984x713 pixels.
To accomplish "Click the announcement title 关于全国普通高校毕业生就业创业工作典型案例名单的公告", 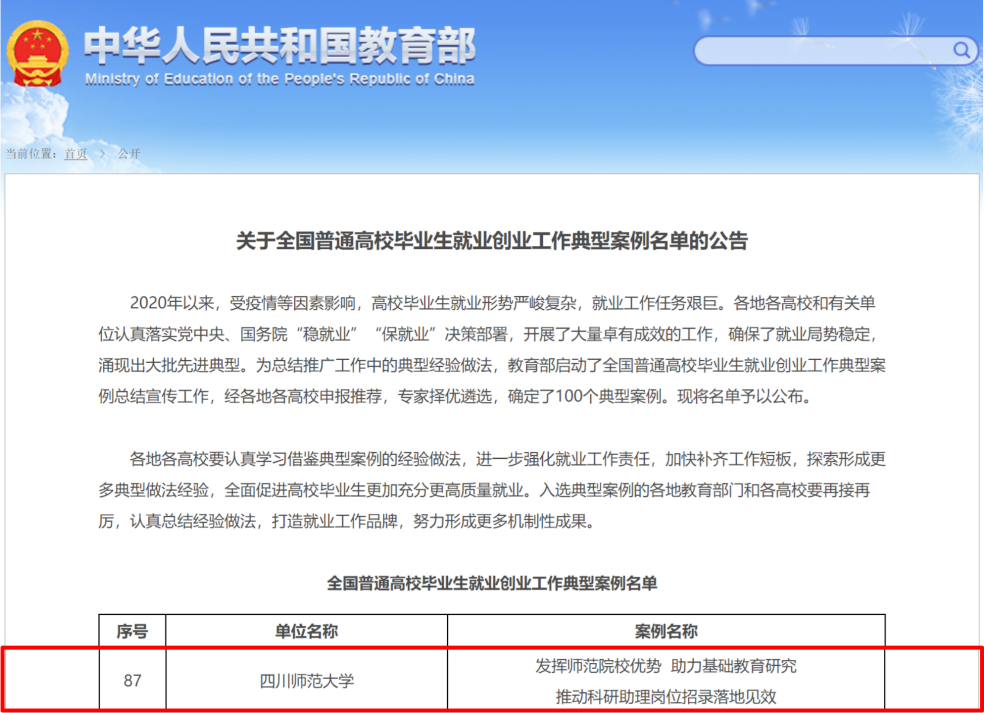I will pyautogui.click(x=492, y=241).
